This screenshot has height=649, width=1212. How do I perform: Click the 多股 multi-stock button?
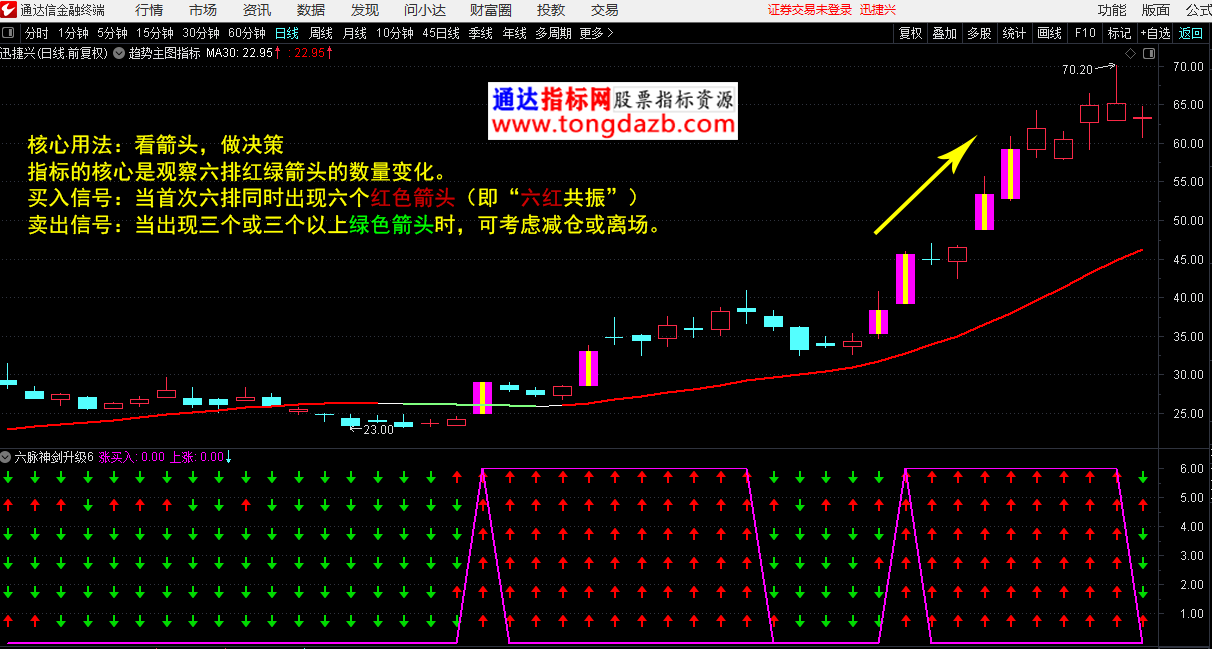pyautogui.click(x=979, y=33)
